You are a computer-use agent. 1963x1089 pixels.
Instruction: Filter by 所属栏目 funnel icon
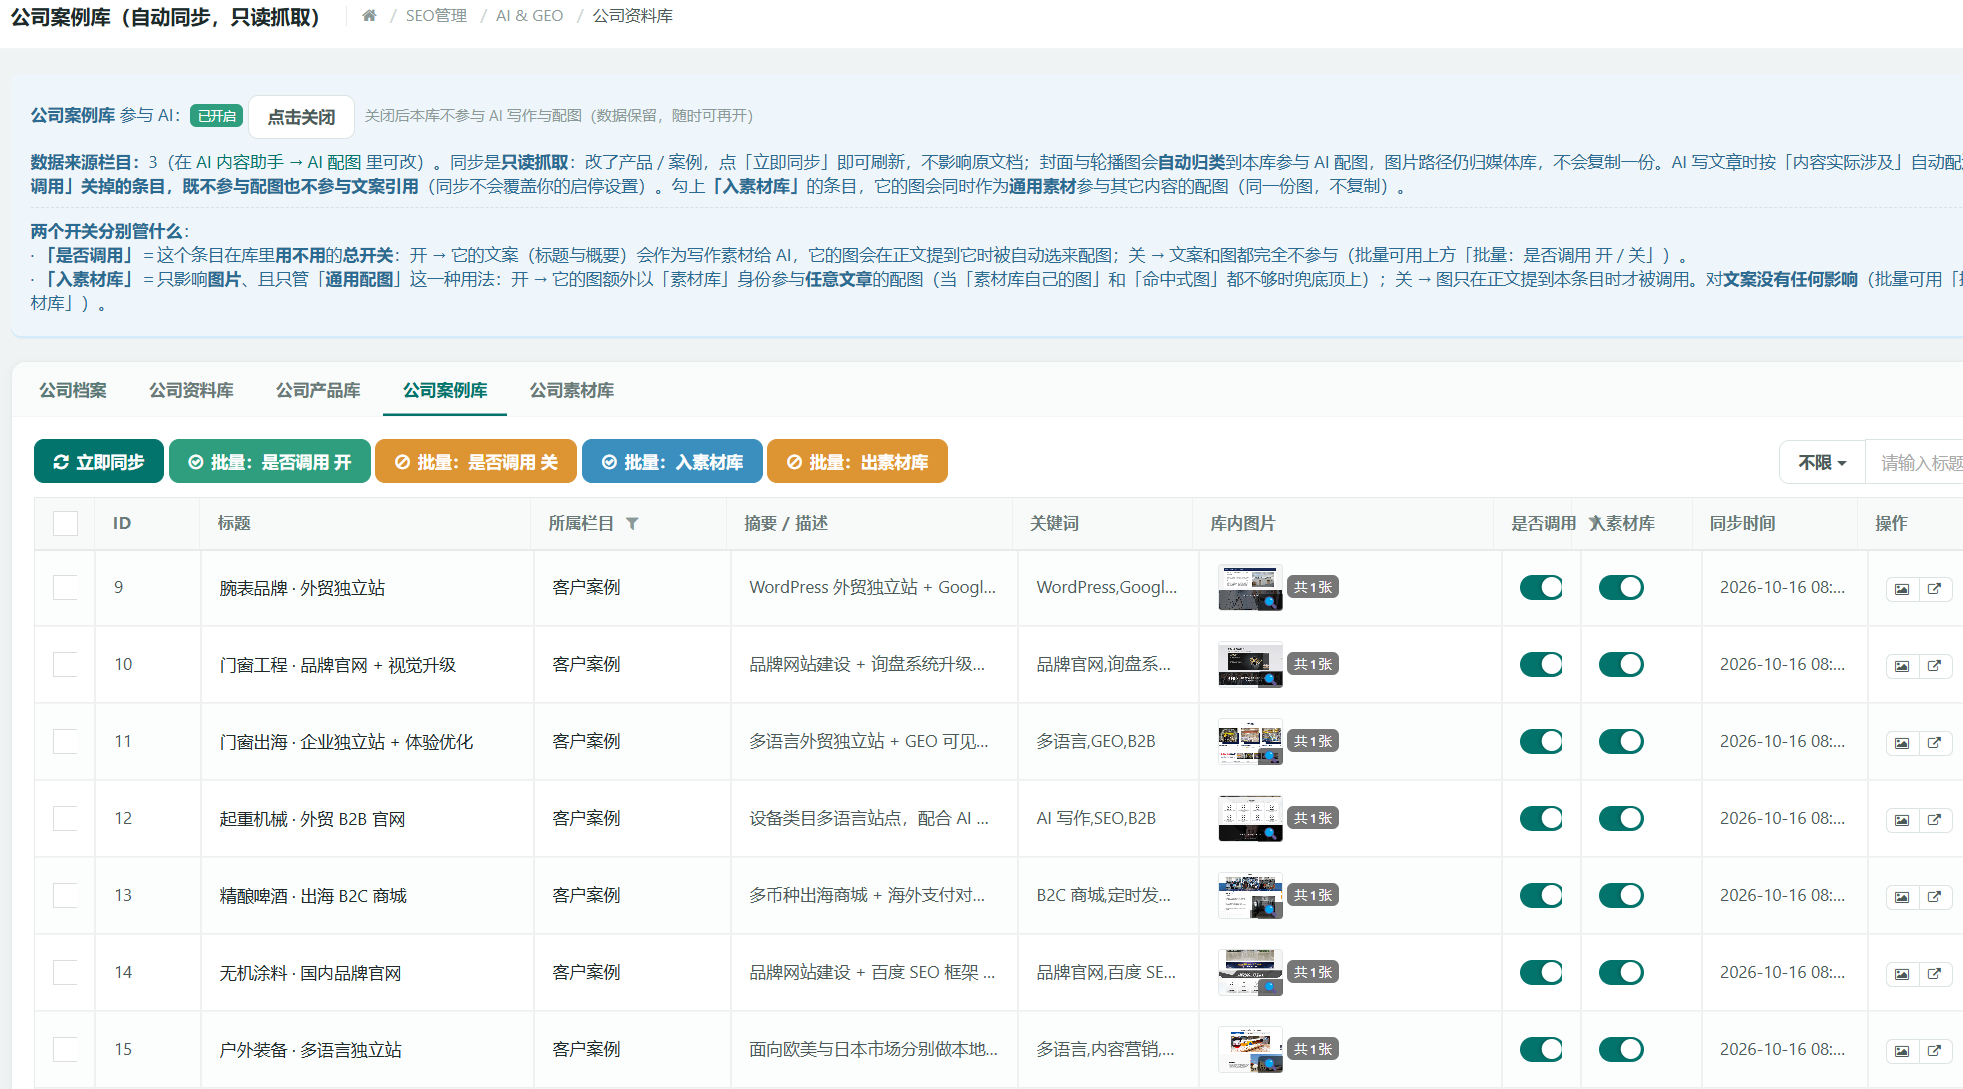click(632, 523)
